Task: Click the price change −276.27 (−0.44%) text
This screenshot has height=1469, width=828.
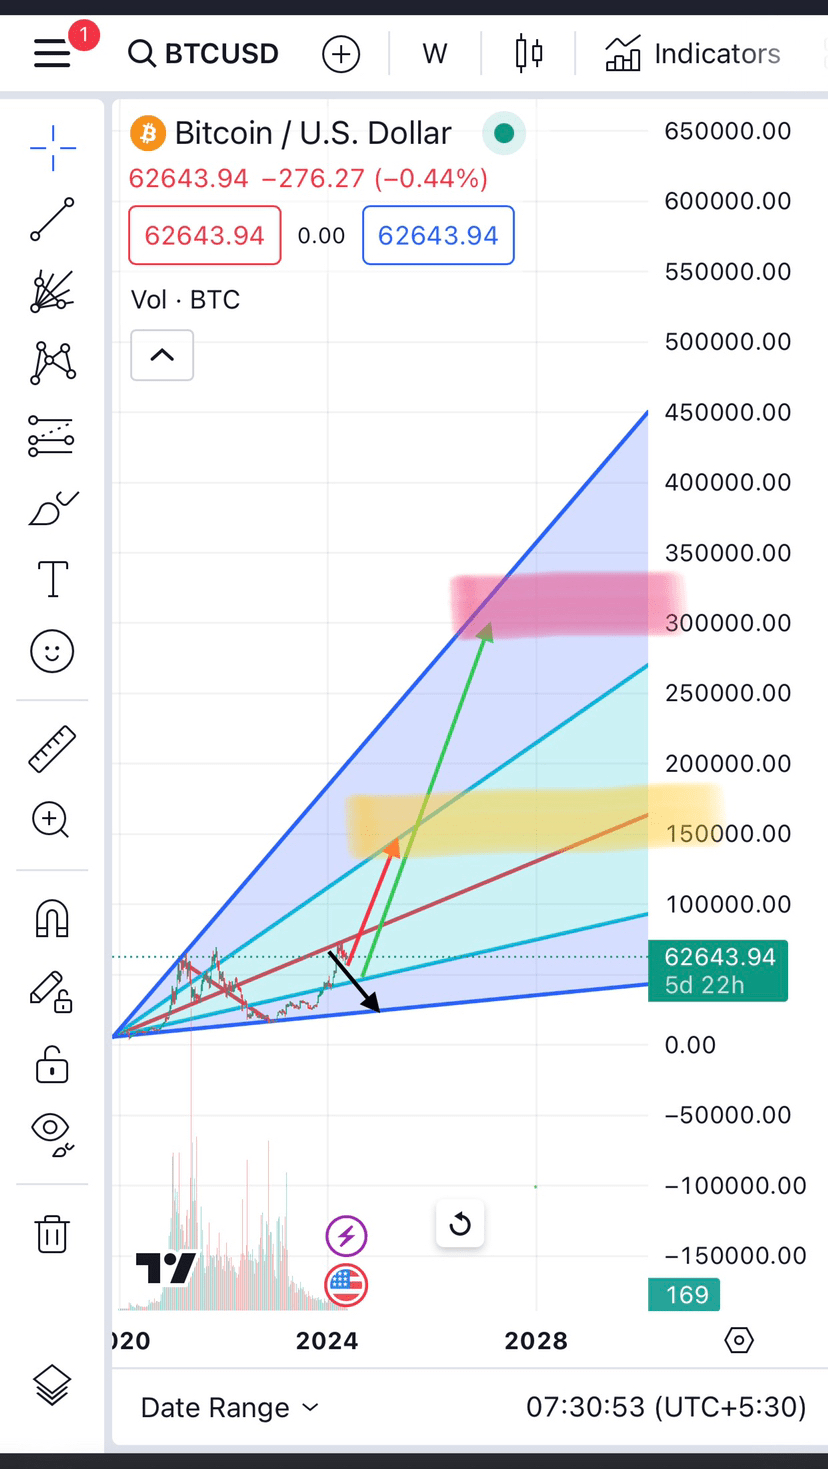Action: pyautogui.click(x=375, y=179)
